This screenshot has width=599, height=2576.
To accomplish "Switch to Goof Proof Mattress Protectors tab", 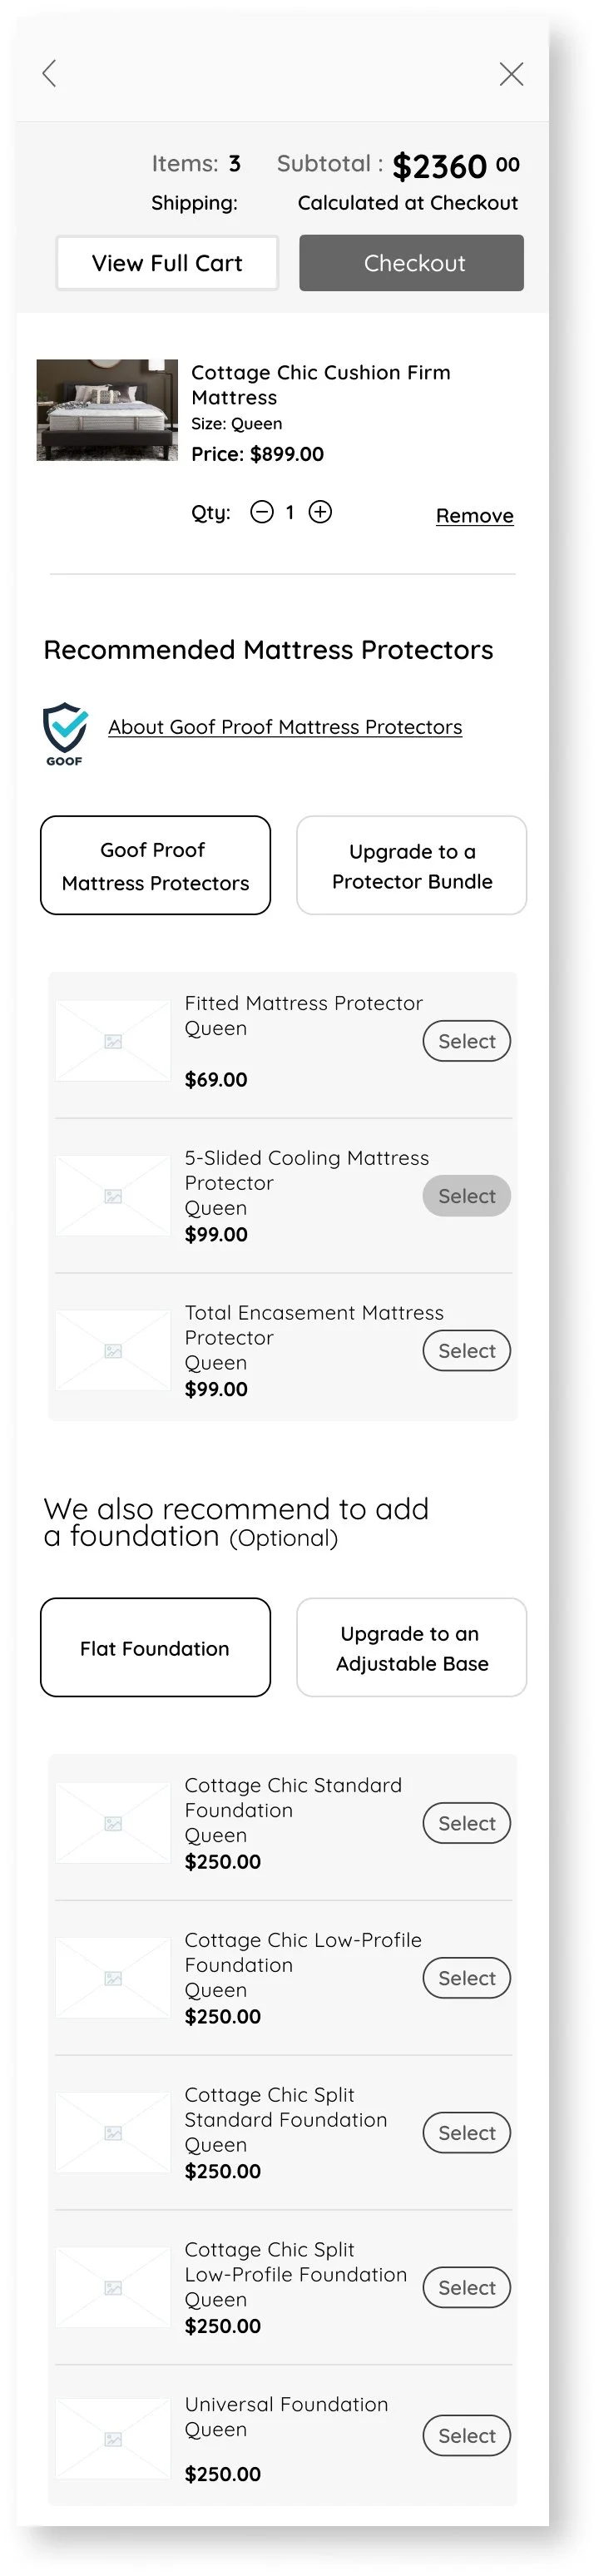I will pyautogui.click(x=155, y=865).
